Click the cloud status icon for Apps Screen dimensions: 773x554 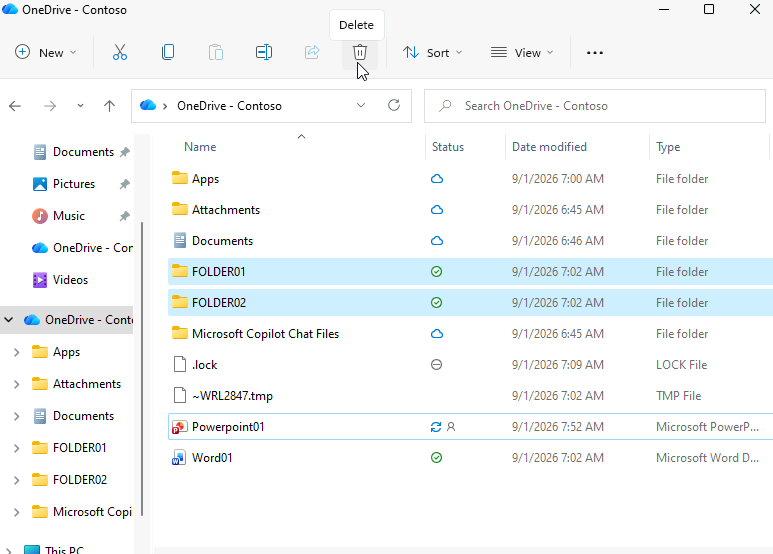pos(437,179)
